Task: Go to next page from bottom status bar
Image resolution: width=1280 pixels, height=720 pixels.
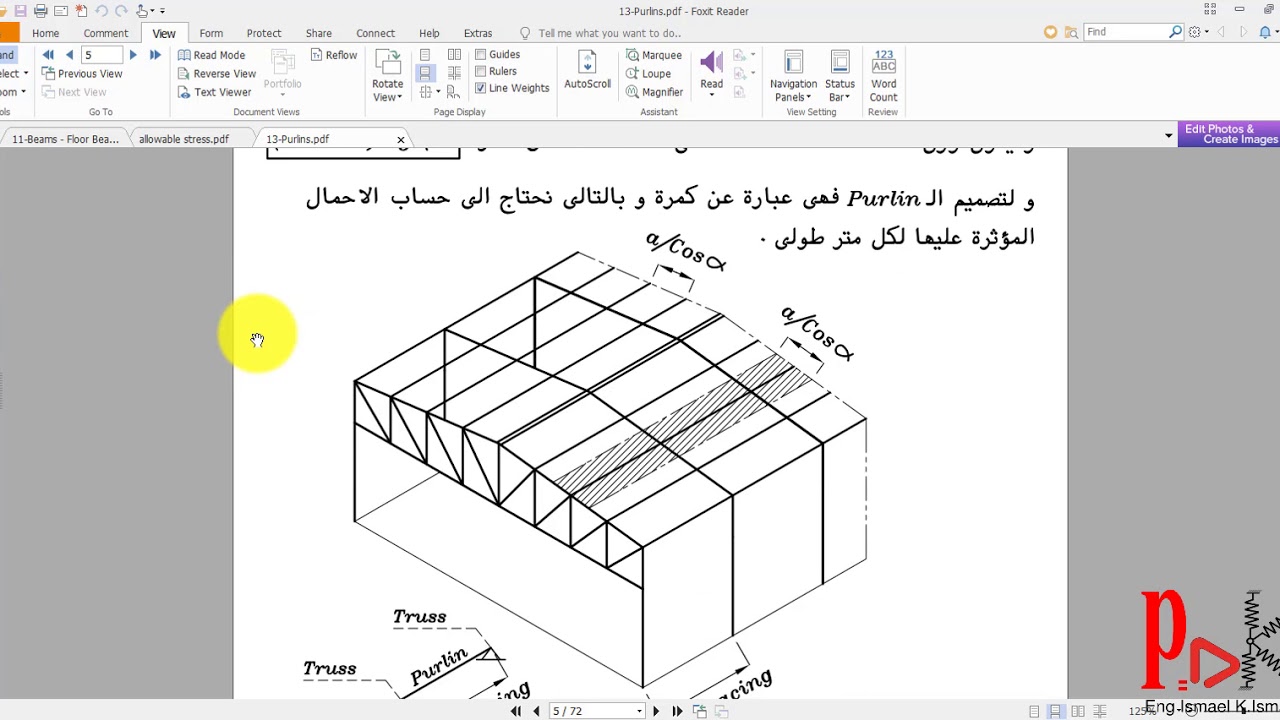Action: pyautogui.click(x=656, y=711)
